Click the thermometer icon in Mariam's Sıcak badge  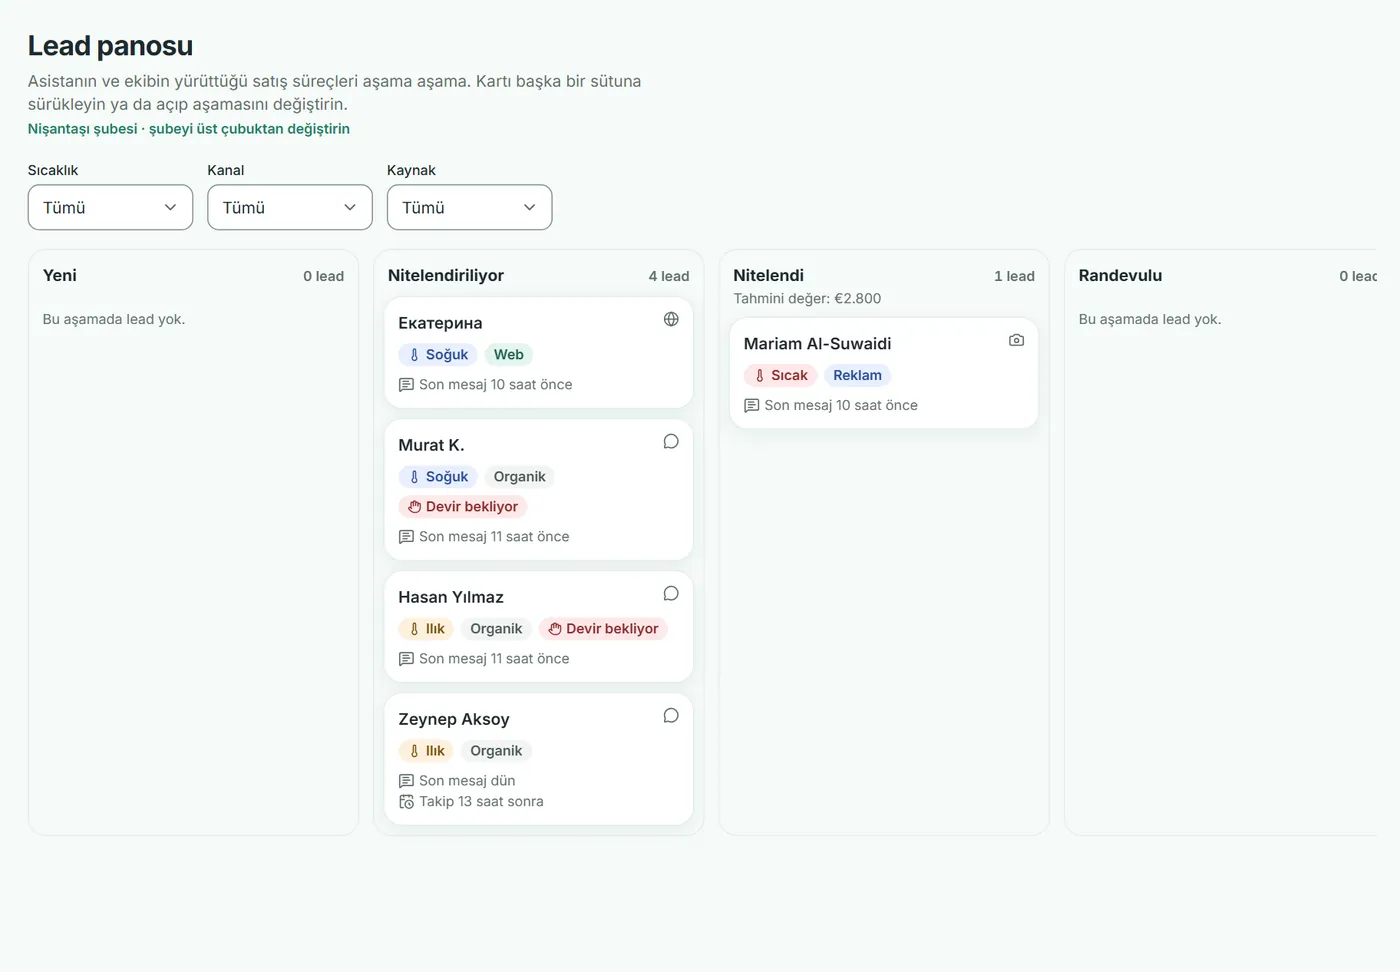click(759, 376)
